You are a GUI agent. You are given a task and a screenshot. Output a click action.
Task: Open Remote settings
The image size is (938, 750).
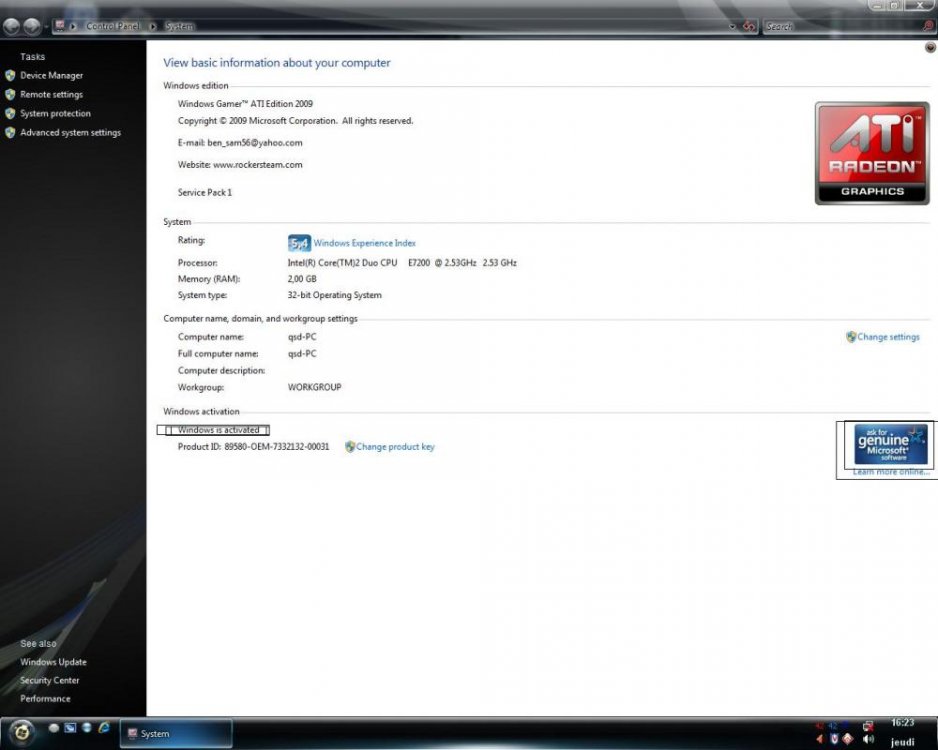tap(51, 95)
